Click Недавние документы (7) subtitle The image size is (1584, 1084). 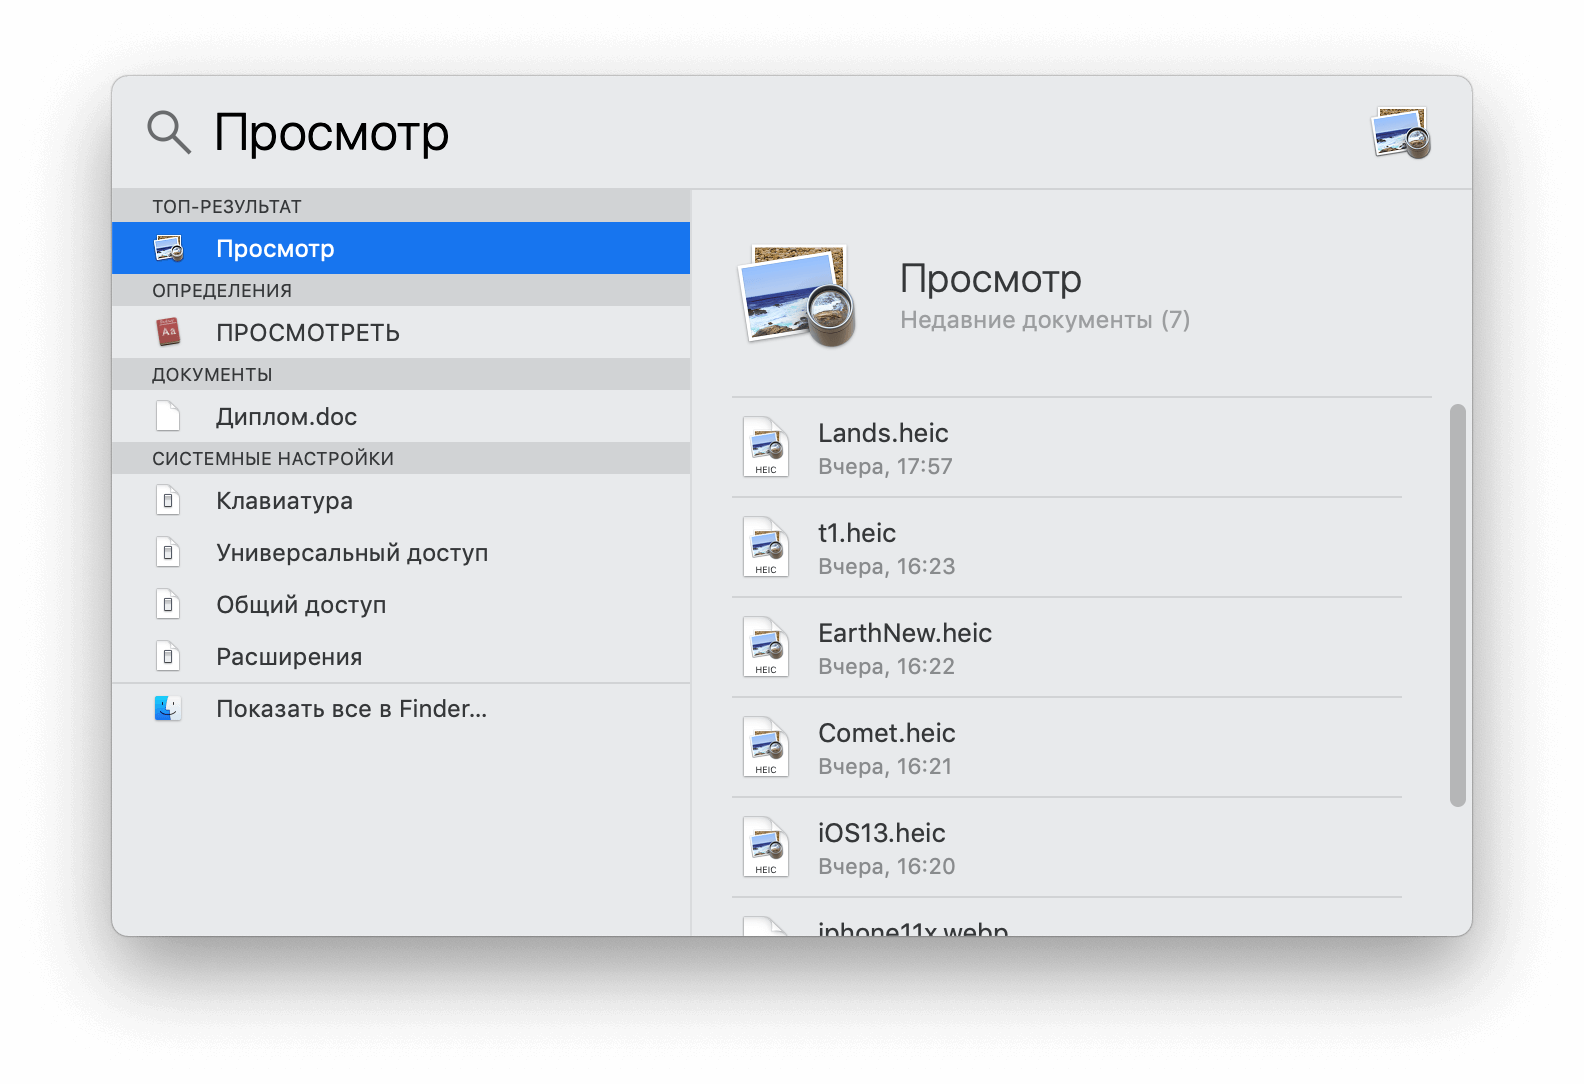pyautogui.click(x=1045, y=320)
